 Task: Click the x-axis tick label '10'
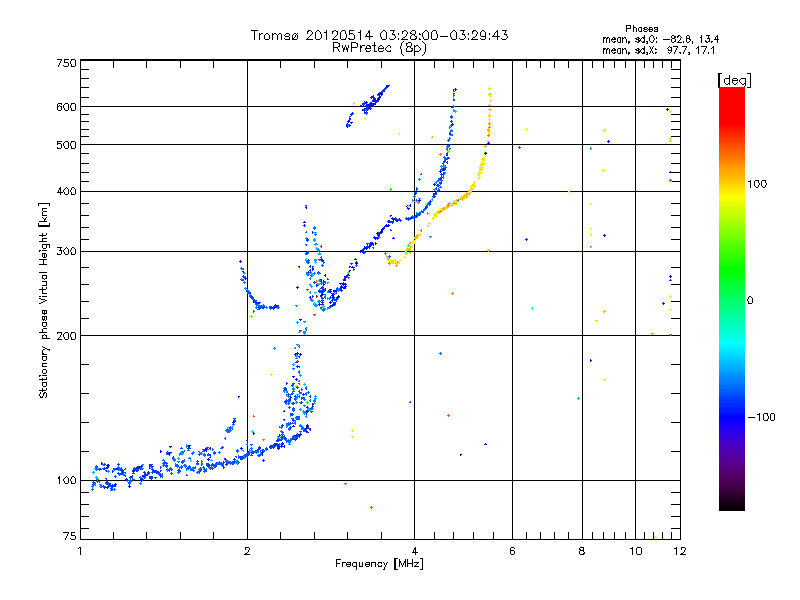tap(636, 551)
